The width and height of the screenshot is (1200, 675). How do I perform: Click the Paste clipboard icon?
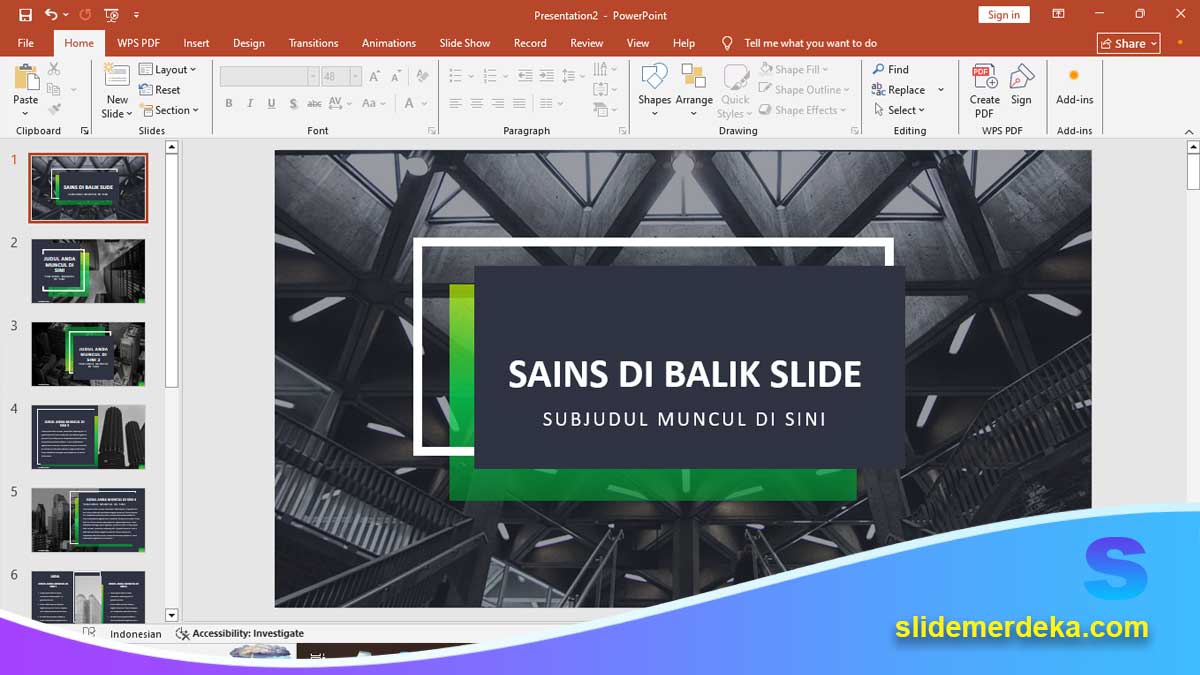26,78
